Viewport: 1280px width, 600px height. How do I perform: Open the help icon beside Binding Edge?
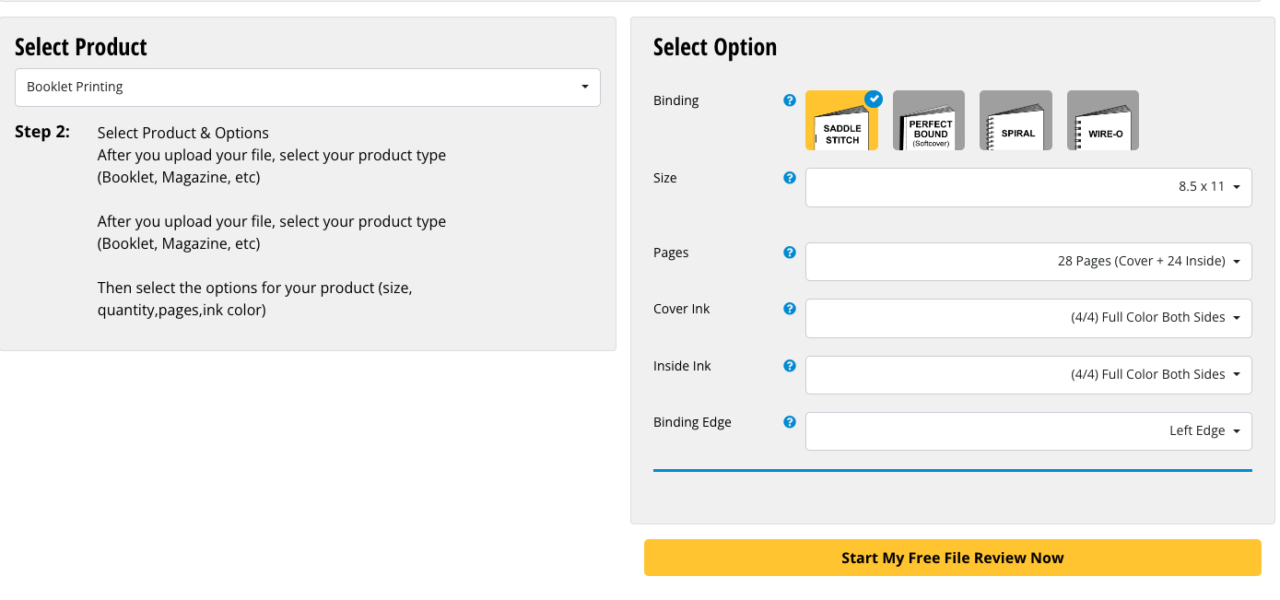pyautogui.click(x=789, y=422)
